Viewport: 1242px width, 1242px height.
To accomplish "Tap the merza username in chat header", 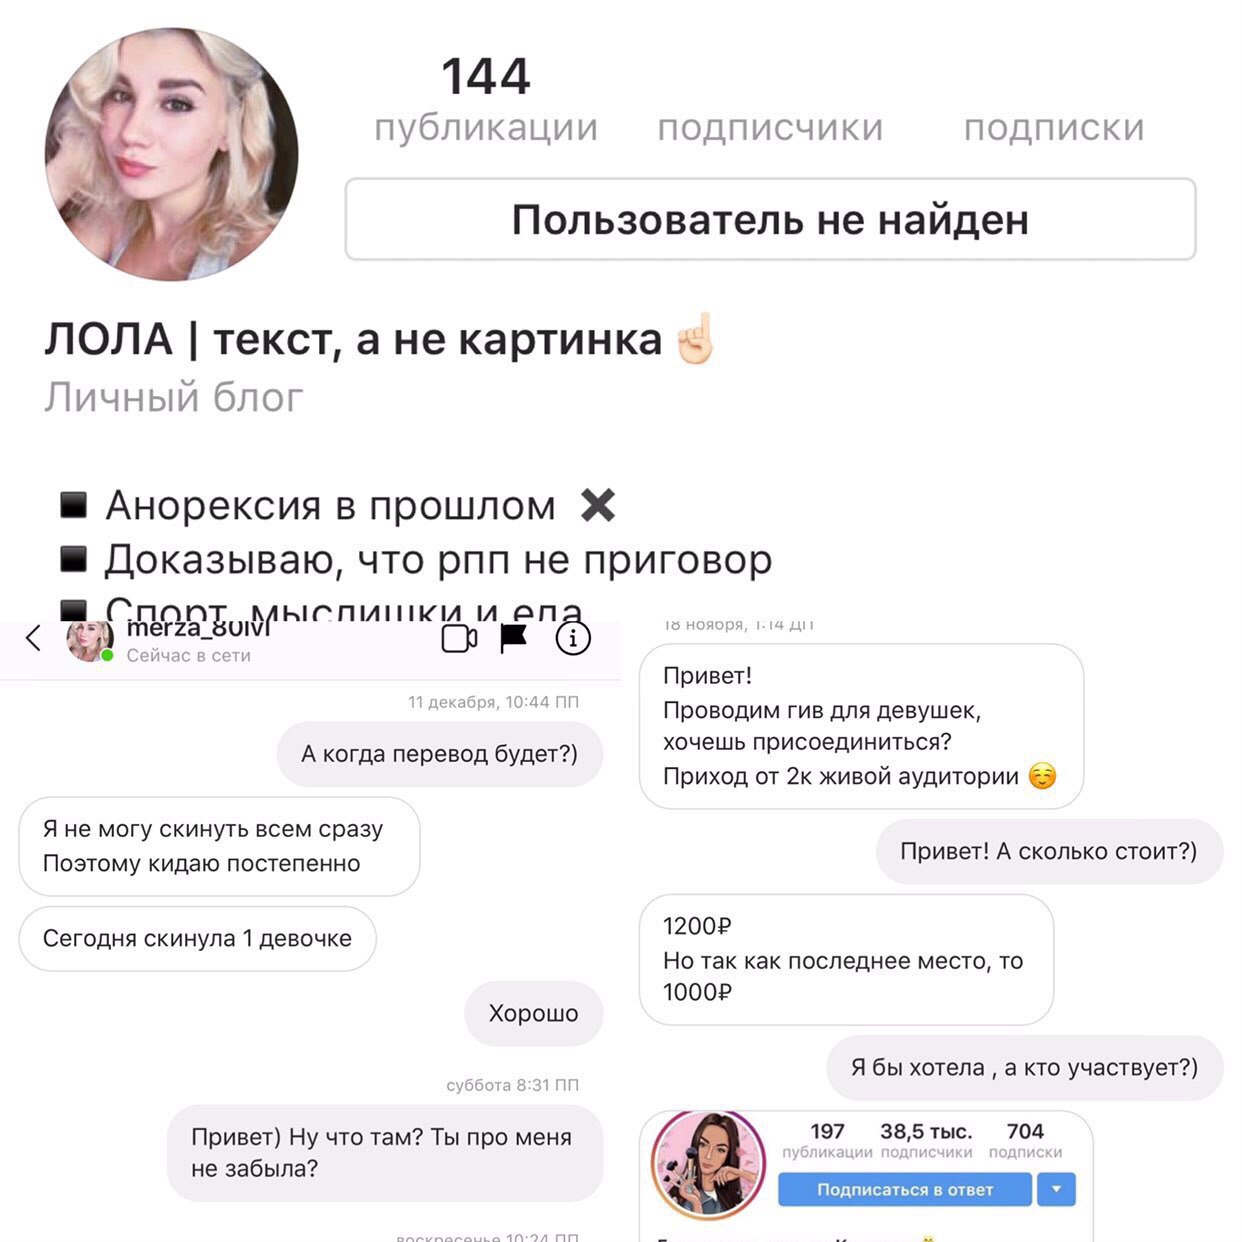I will click(x=198, y=629).
